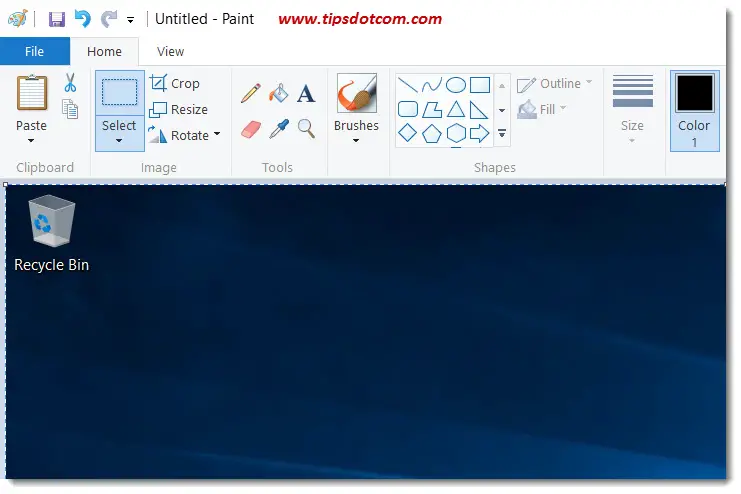Select the Magnifier tool
This screenshot has height=494, width=741.
[x=306, y=129]
